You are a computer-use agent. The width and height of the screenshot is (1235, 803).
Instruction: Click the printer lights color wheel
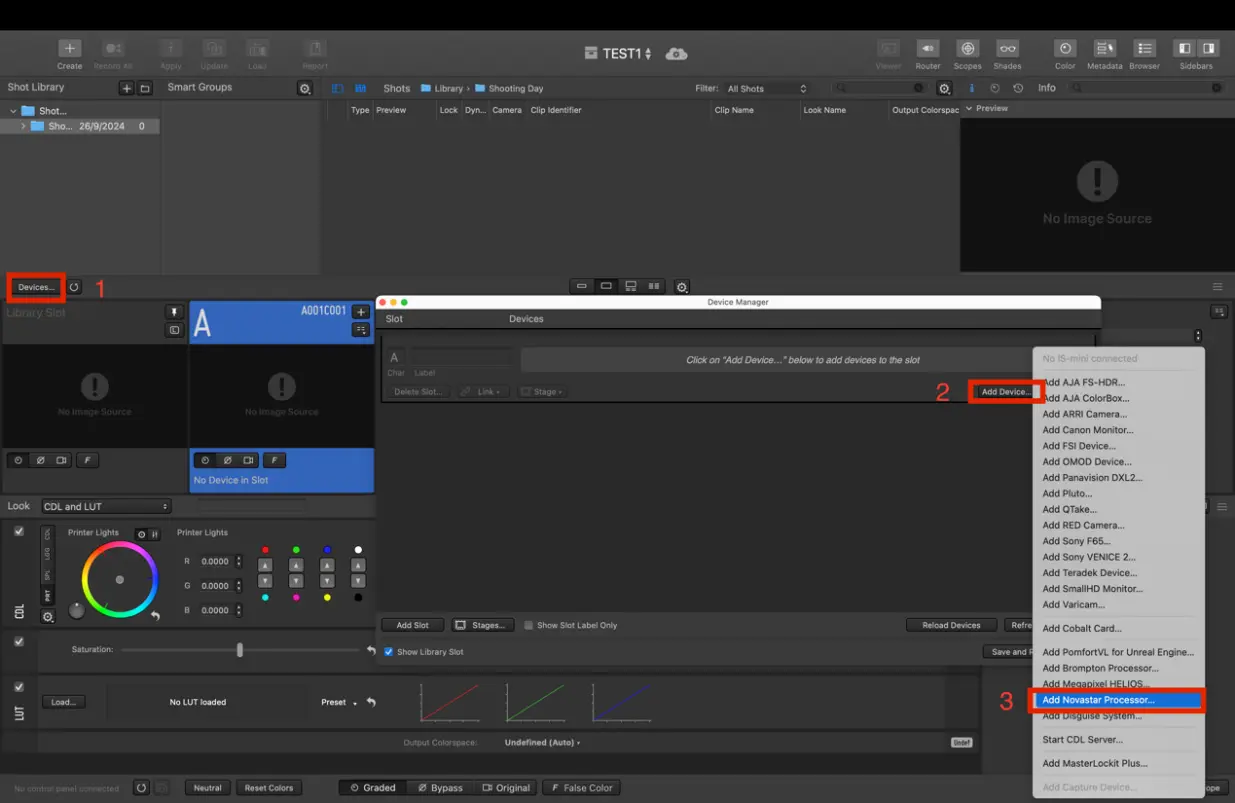[x=120, y=580]
